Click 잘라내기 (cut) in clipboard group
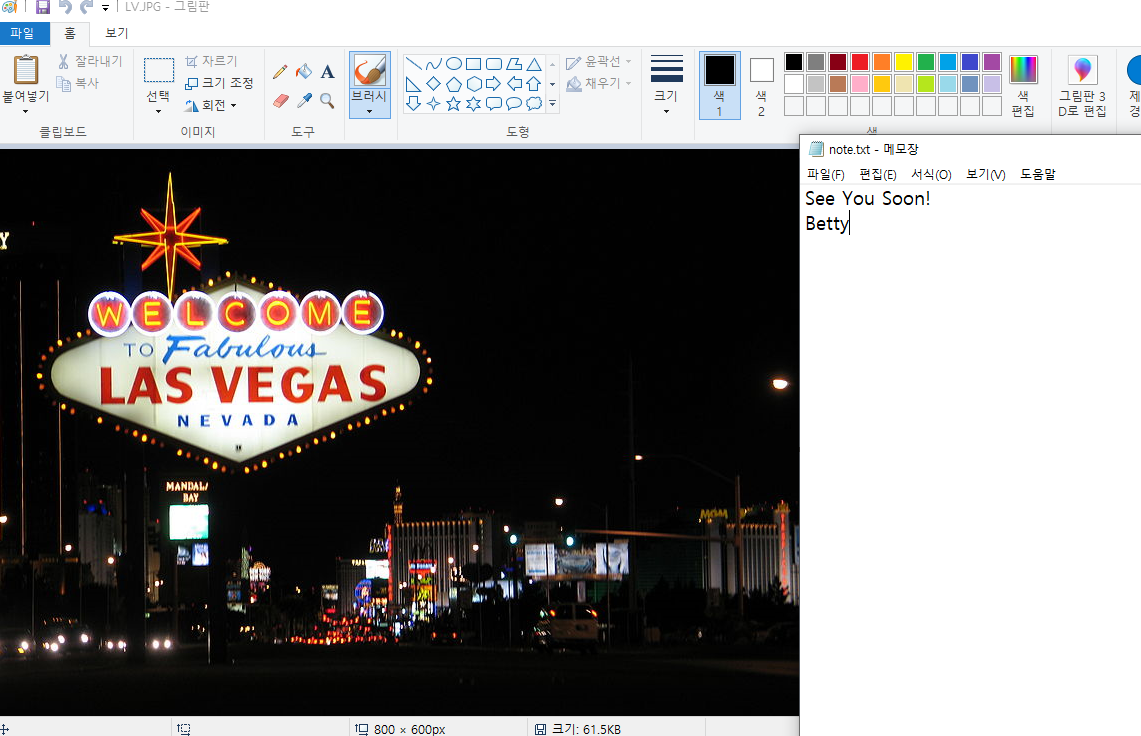The width and height of the screenshot is (1141, 736). click(x=90, y=61)
